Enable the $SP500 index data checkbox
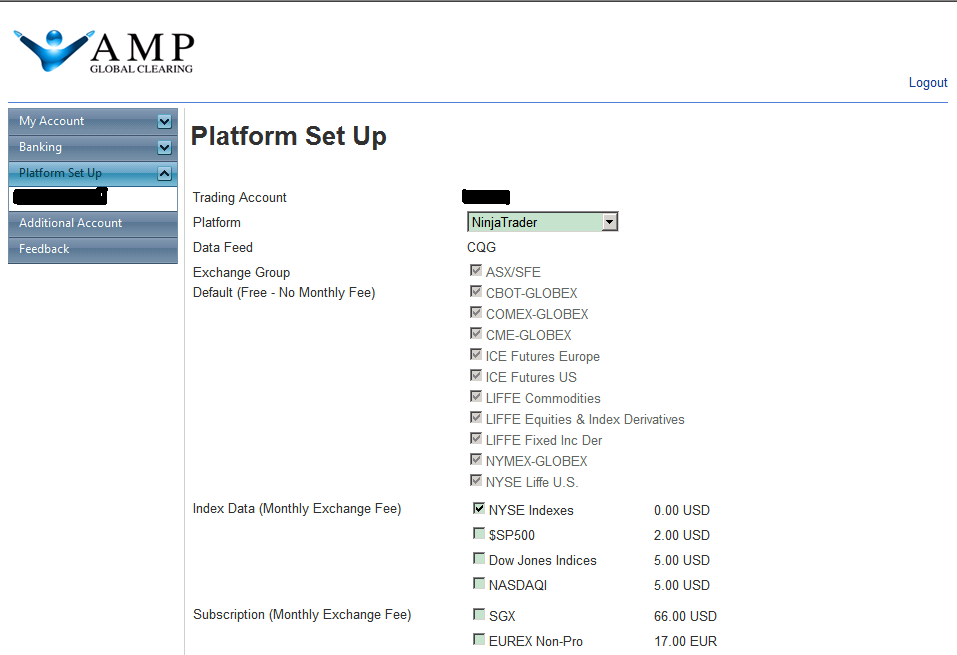The height and width of the screenshot is (655, 957). [479, 534]
